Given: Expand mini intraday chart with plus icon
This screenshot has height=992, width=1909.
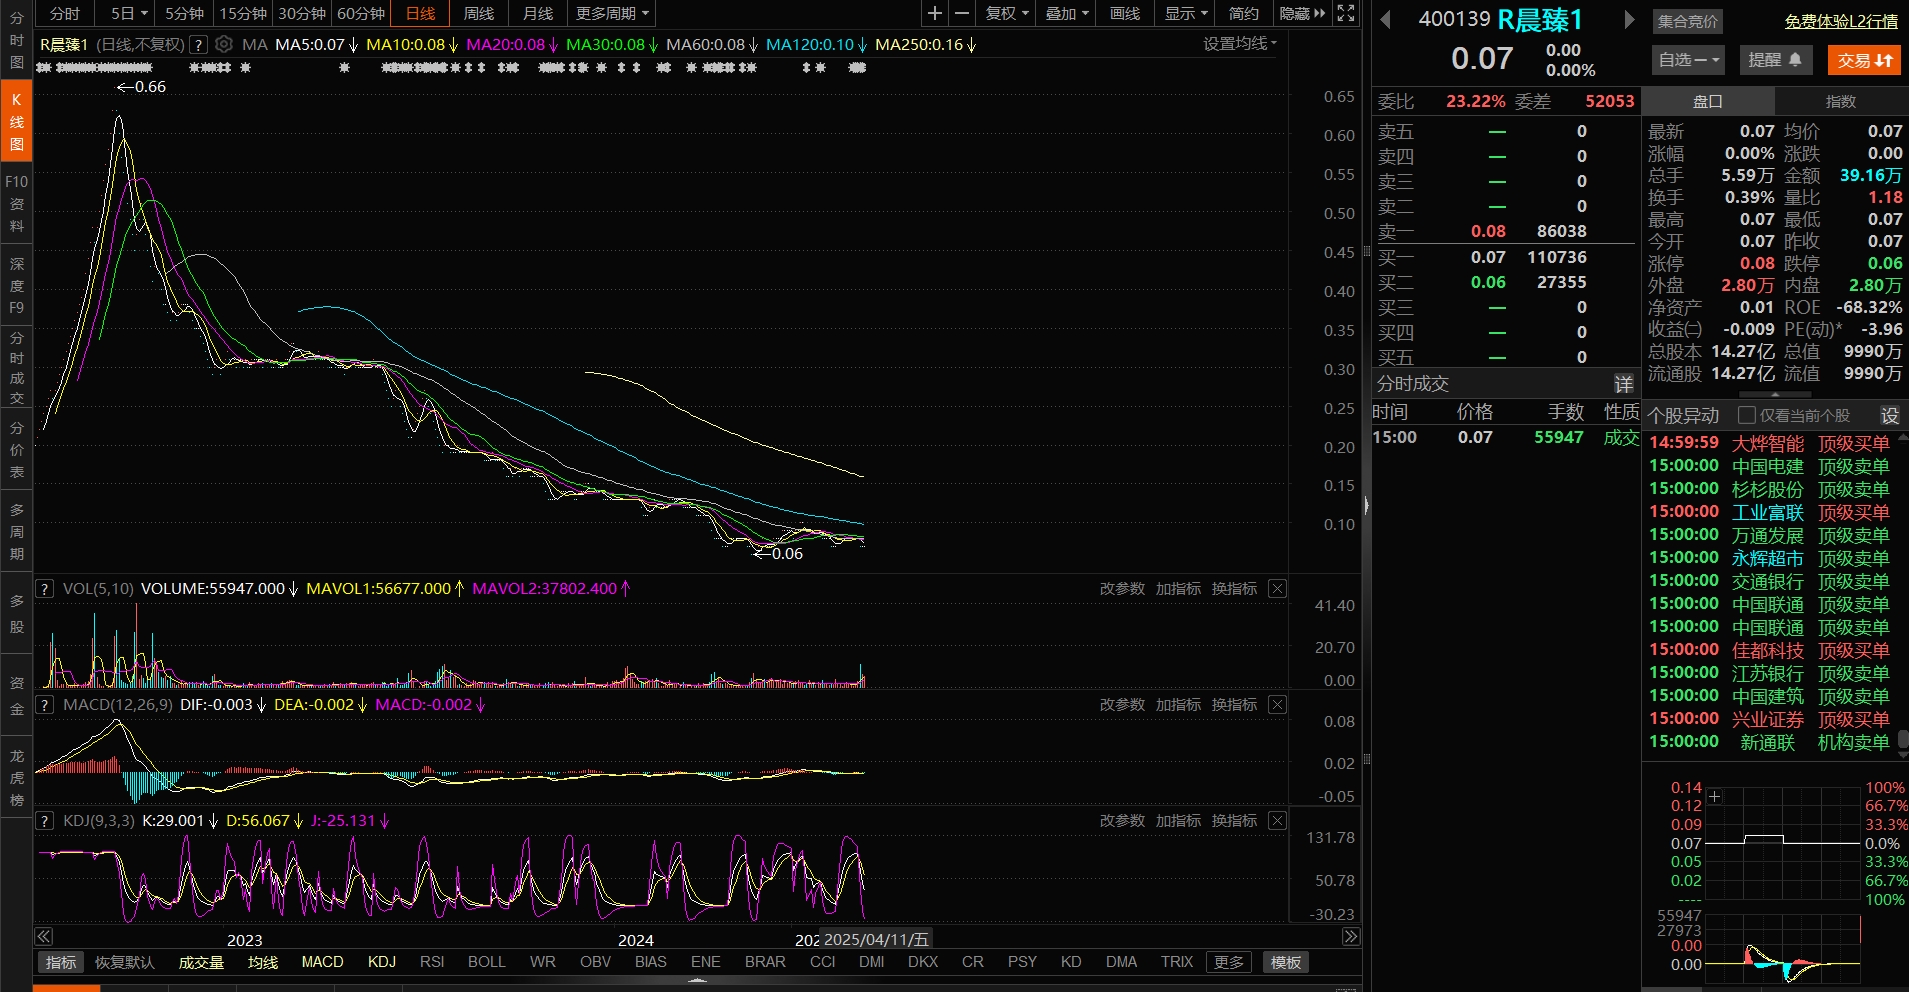Looking at the screenshot, I should click(1714, 797).
